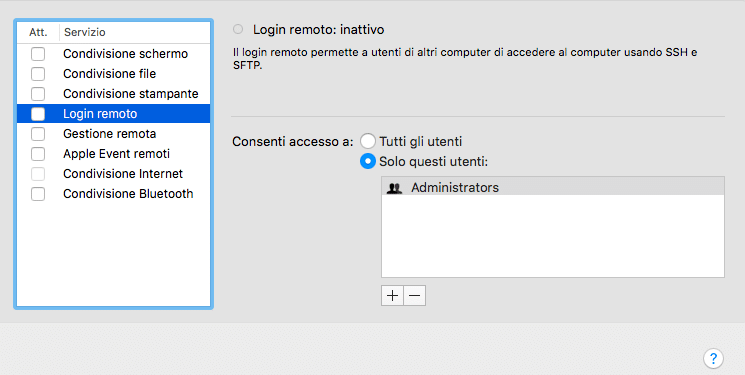Add a user with the plus button

(392, 296)
